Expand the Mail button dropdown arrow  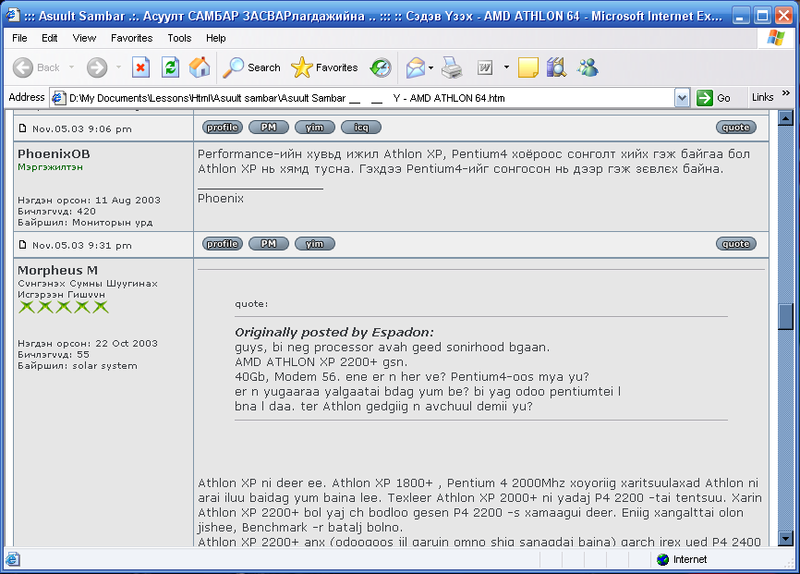coord(431,68)
